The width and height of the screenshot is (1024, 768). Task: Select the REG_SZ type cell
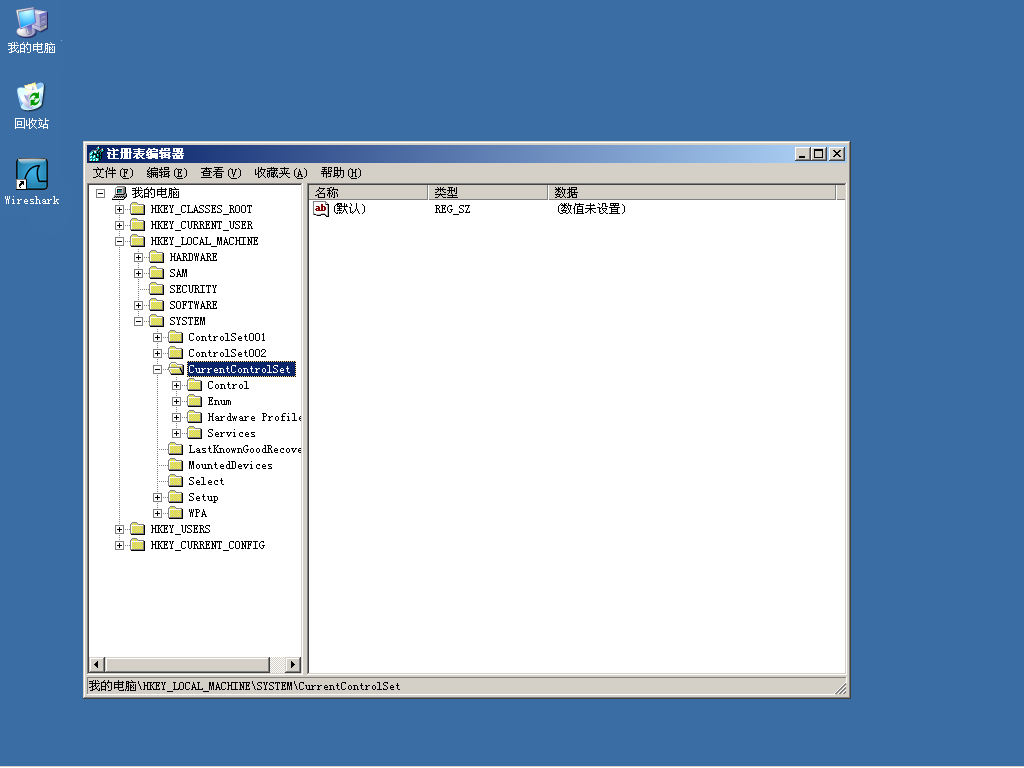[x=452, y=209]
